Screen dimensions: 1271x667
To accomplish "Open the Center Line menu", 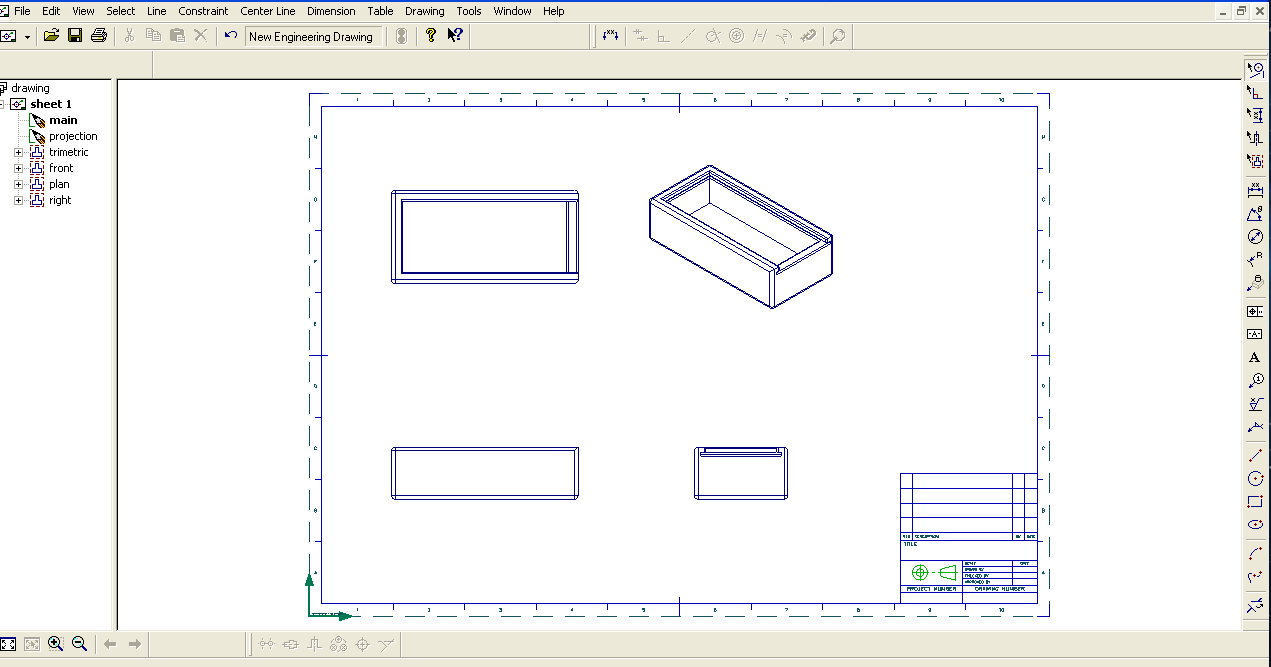I will pos(268,11).
